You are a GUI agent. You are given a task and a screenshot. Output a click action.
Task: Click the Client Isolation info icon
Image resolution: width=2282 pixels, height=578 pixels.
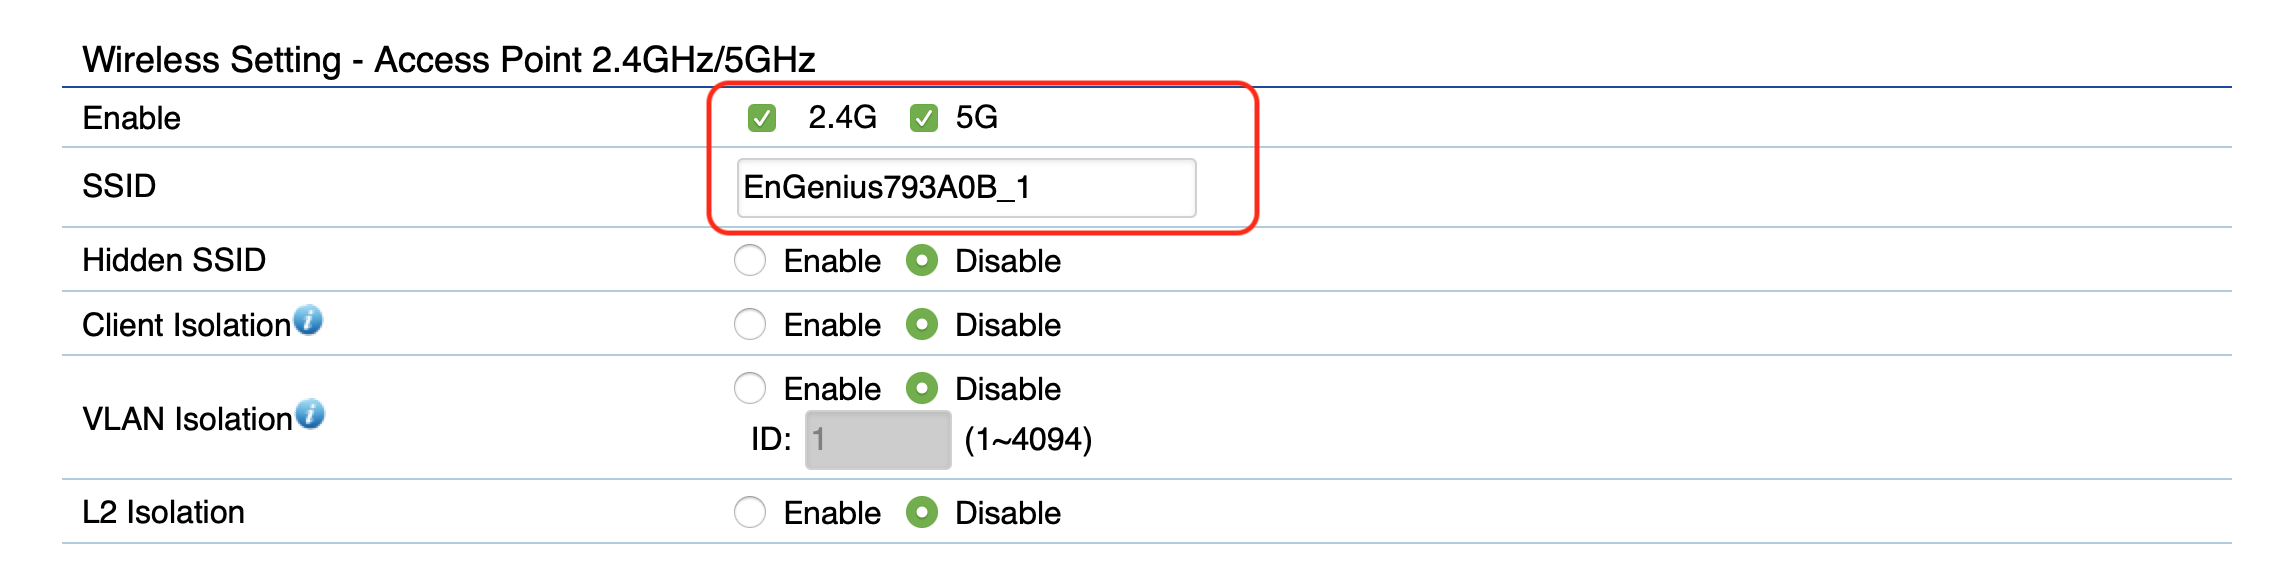tap(309, 320)
